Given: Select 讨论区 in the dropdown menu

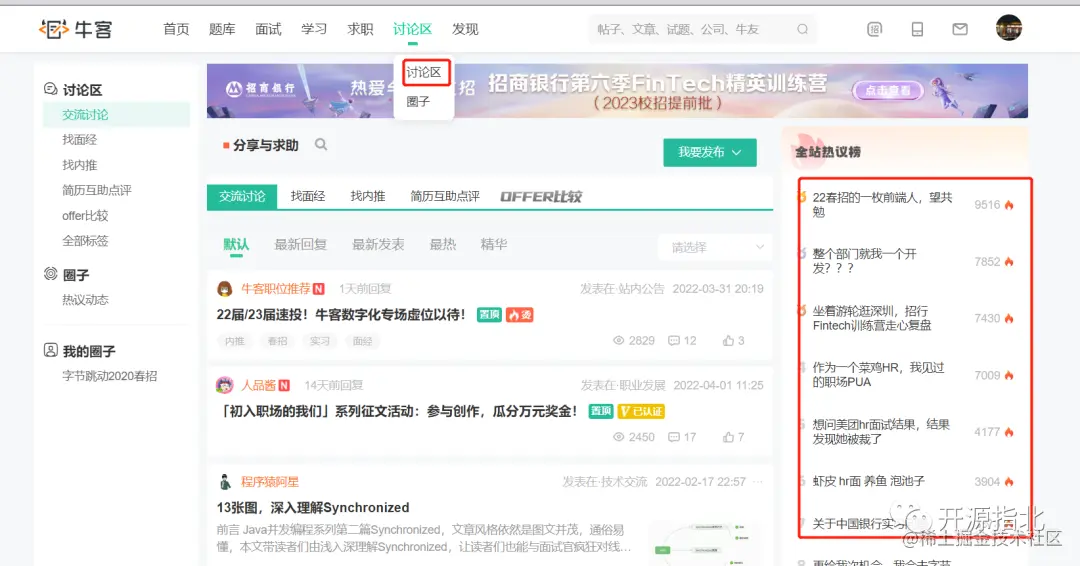Looking at the screenshot, I should tap(423, 72).
